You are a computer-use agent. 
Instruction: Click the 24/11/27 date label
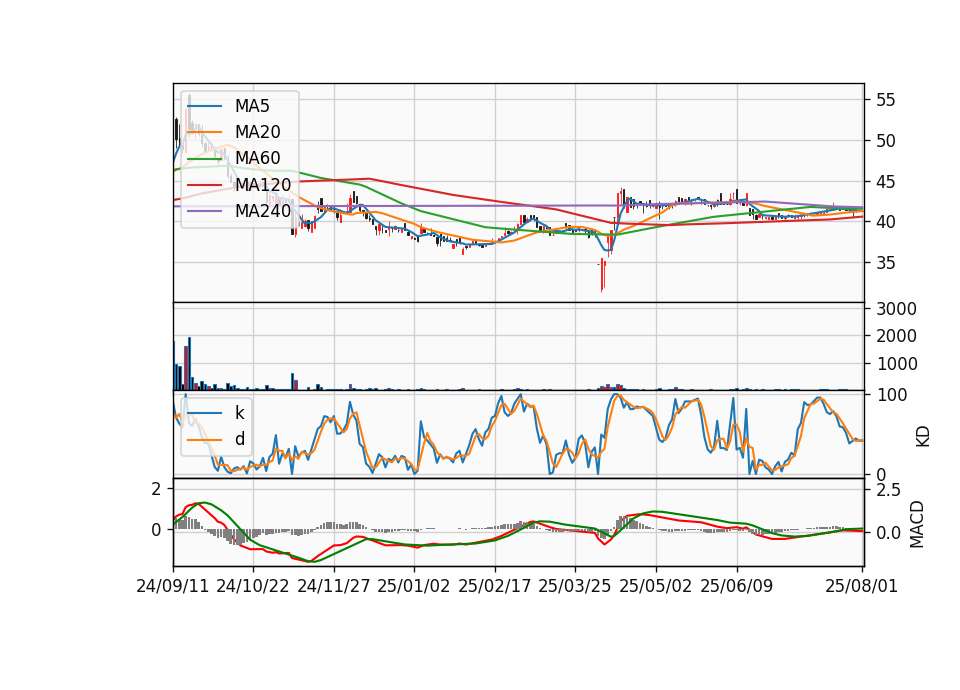[334, 586]
